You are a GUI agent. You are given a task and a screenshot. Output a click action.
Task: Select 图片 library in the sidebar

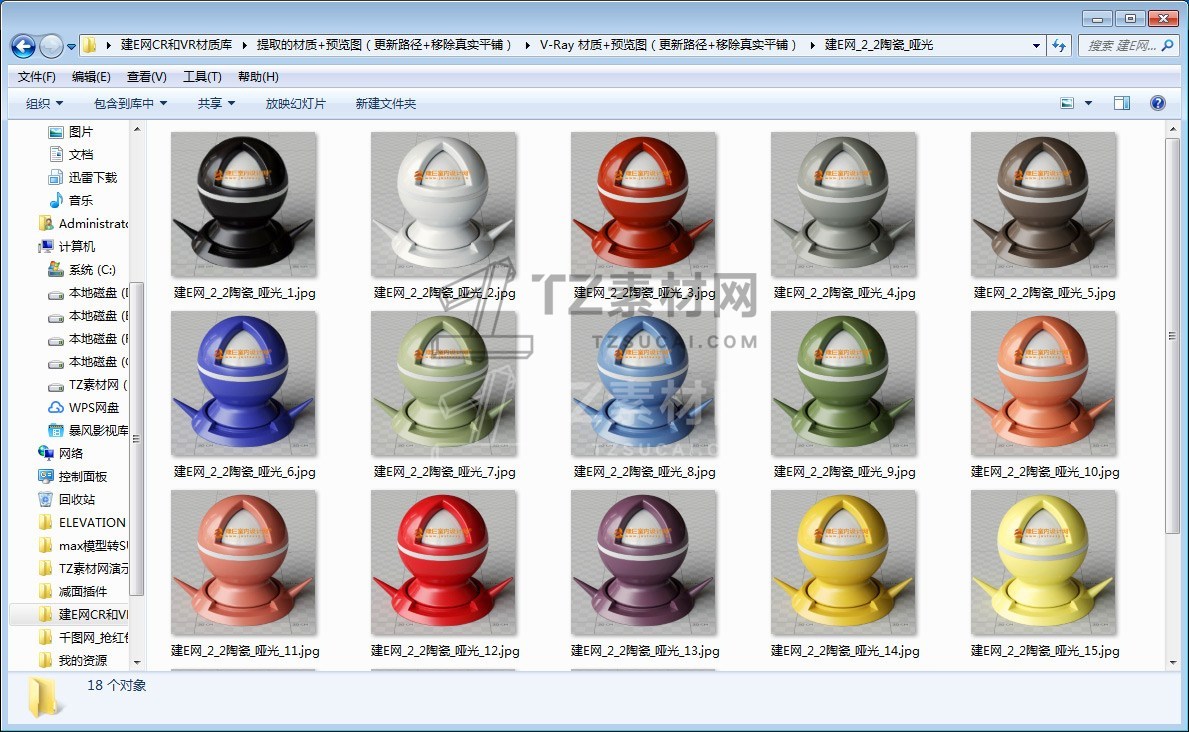(x=71, y=132)
